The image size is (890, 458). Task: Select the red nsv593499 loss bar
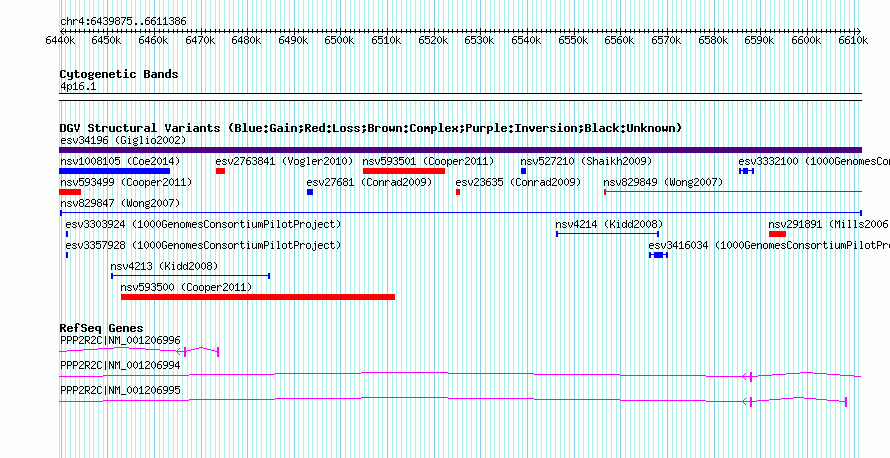click(70, 192)
